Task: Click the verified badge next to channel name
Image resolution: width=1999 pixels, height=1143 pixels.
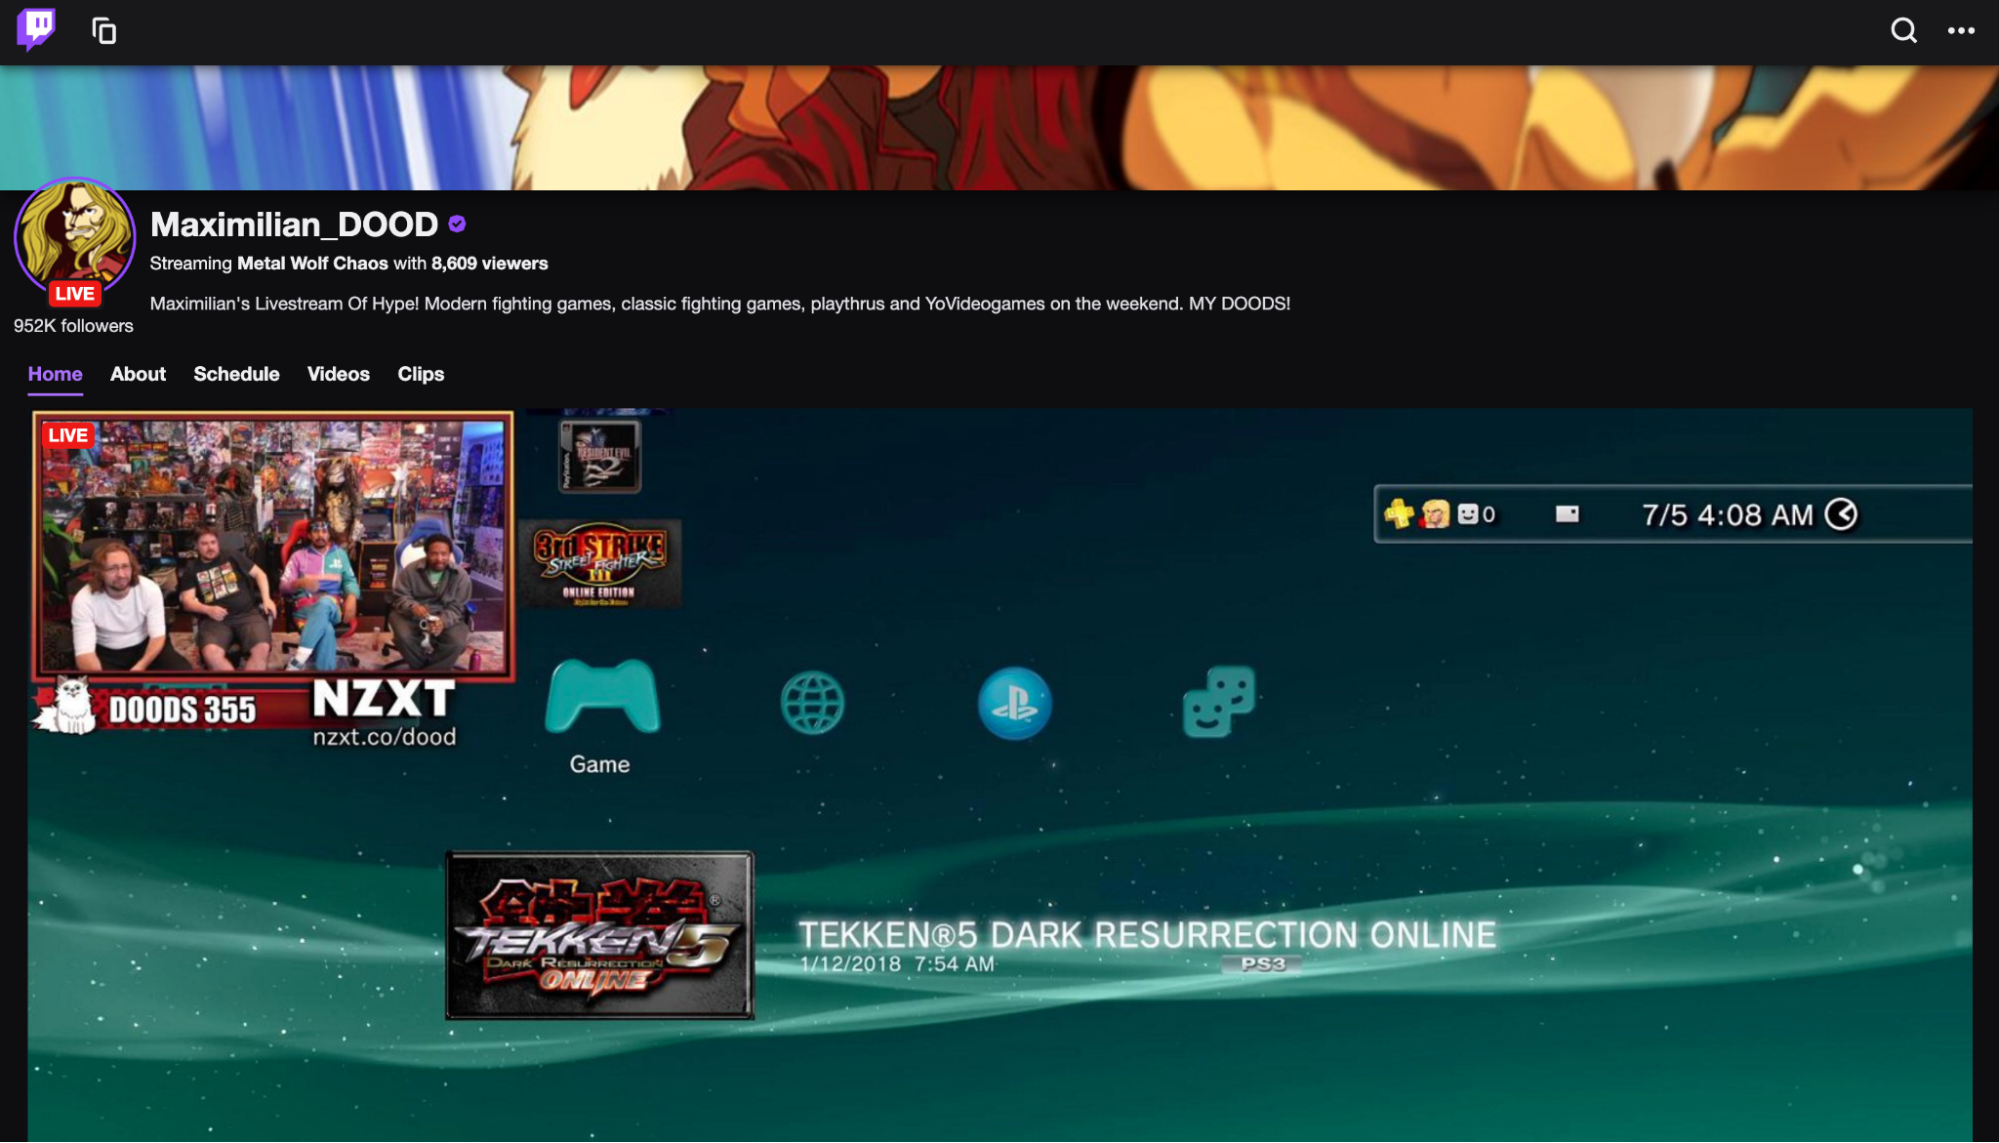Action: pos(457,224)
